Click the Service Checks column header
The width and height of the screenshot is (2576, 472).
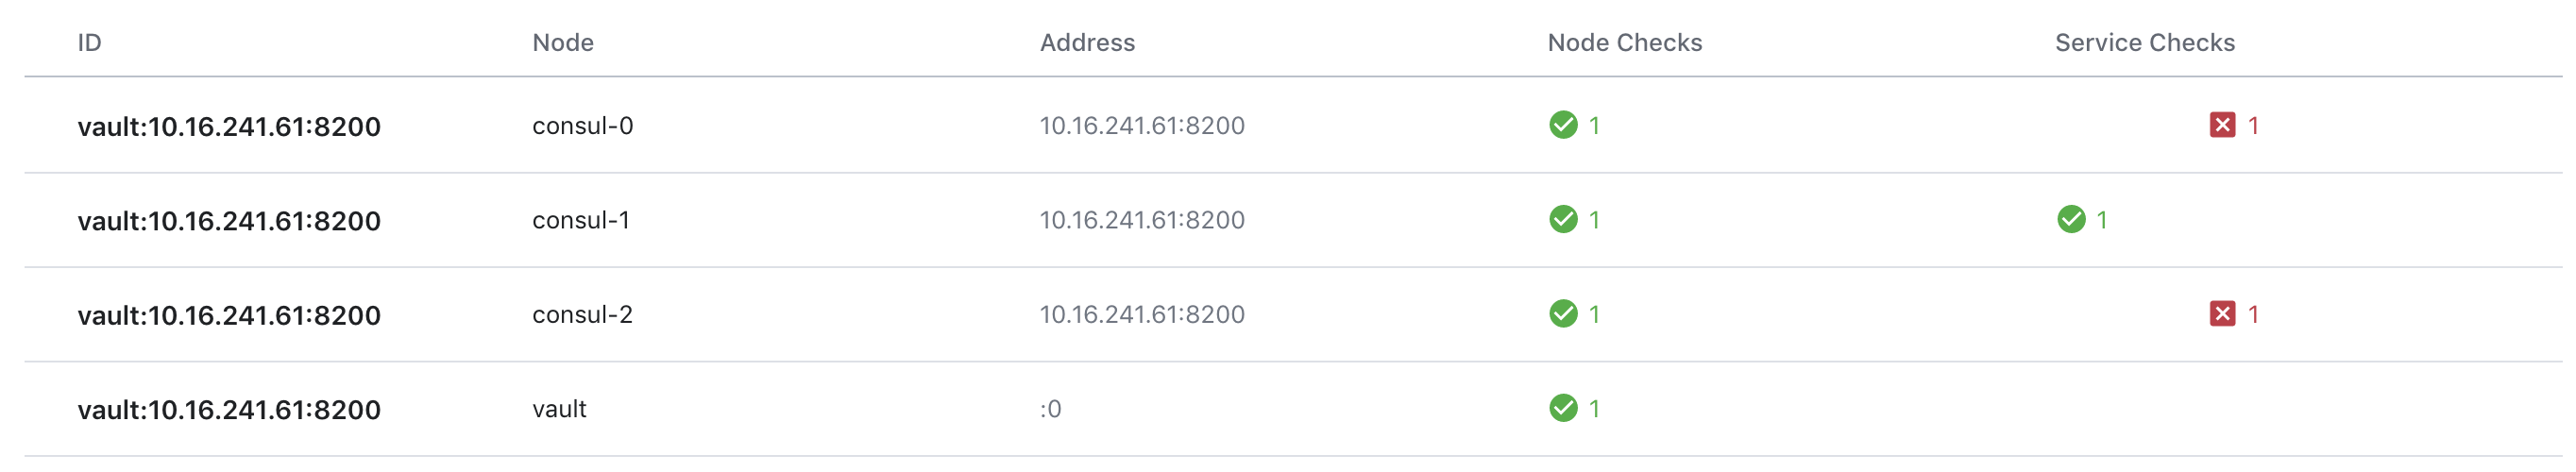[2144, 43]
